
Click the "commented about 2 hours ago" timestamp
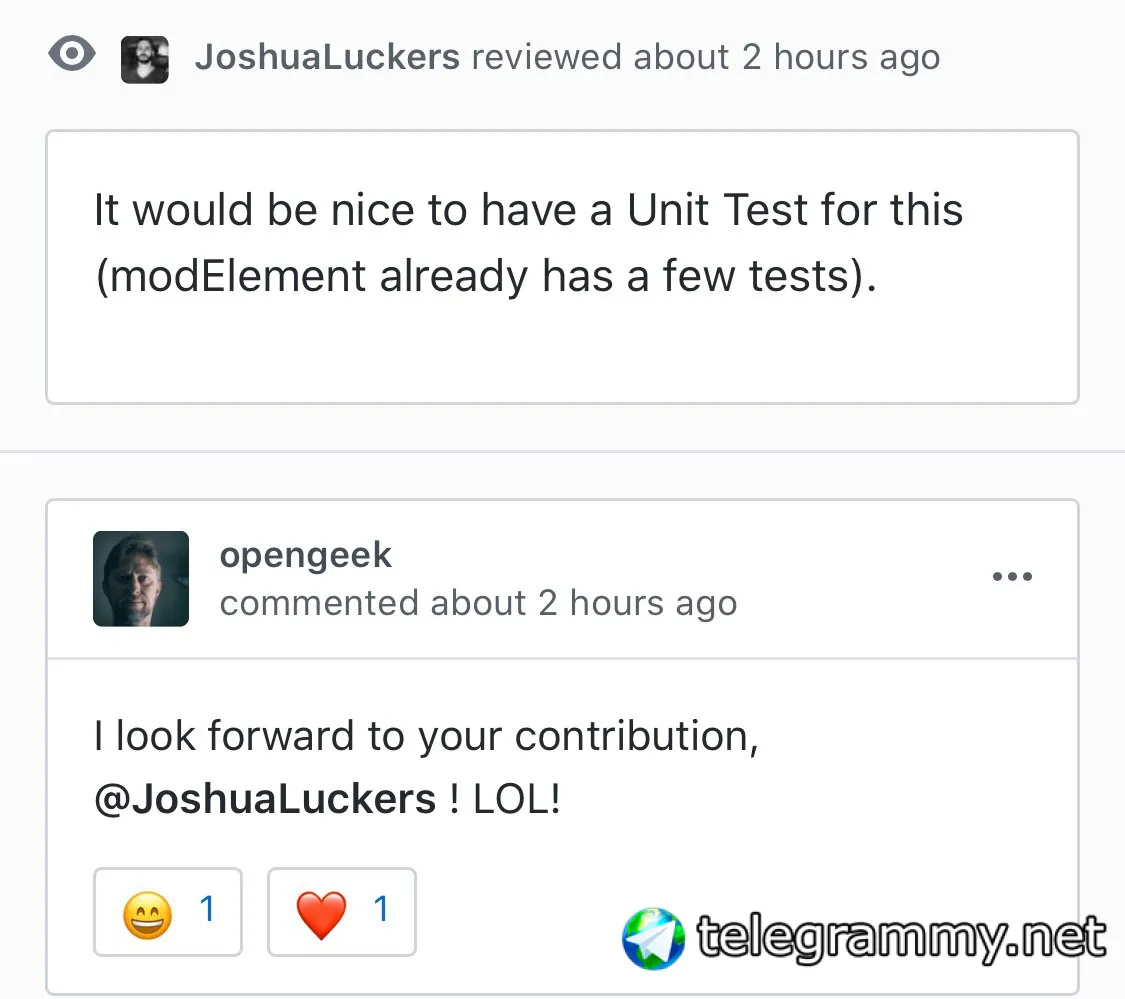478,603
